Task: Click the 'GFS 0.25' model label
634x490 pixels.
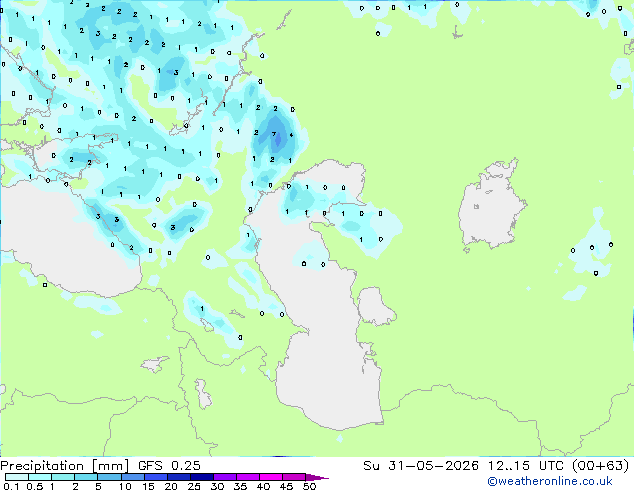Action: [169, 466]
